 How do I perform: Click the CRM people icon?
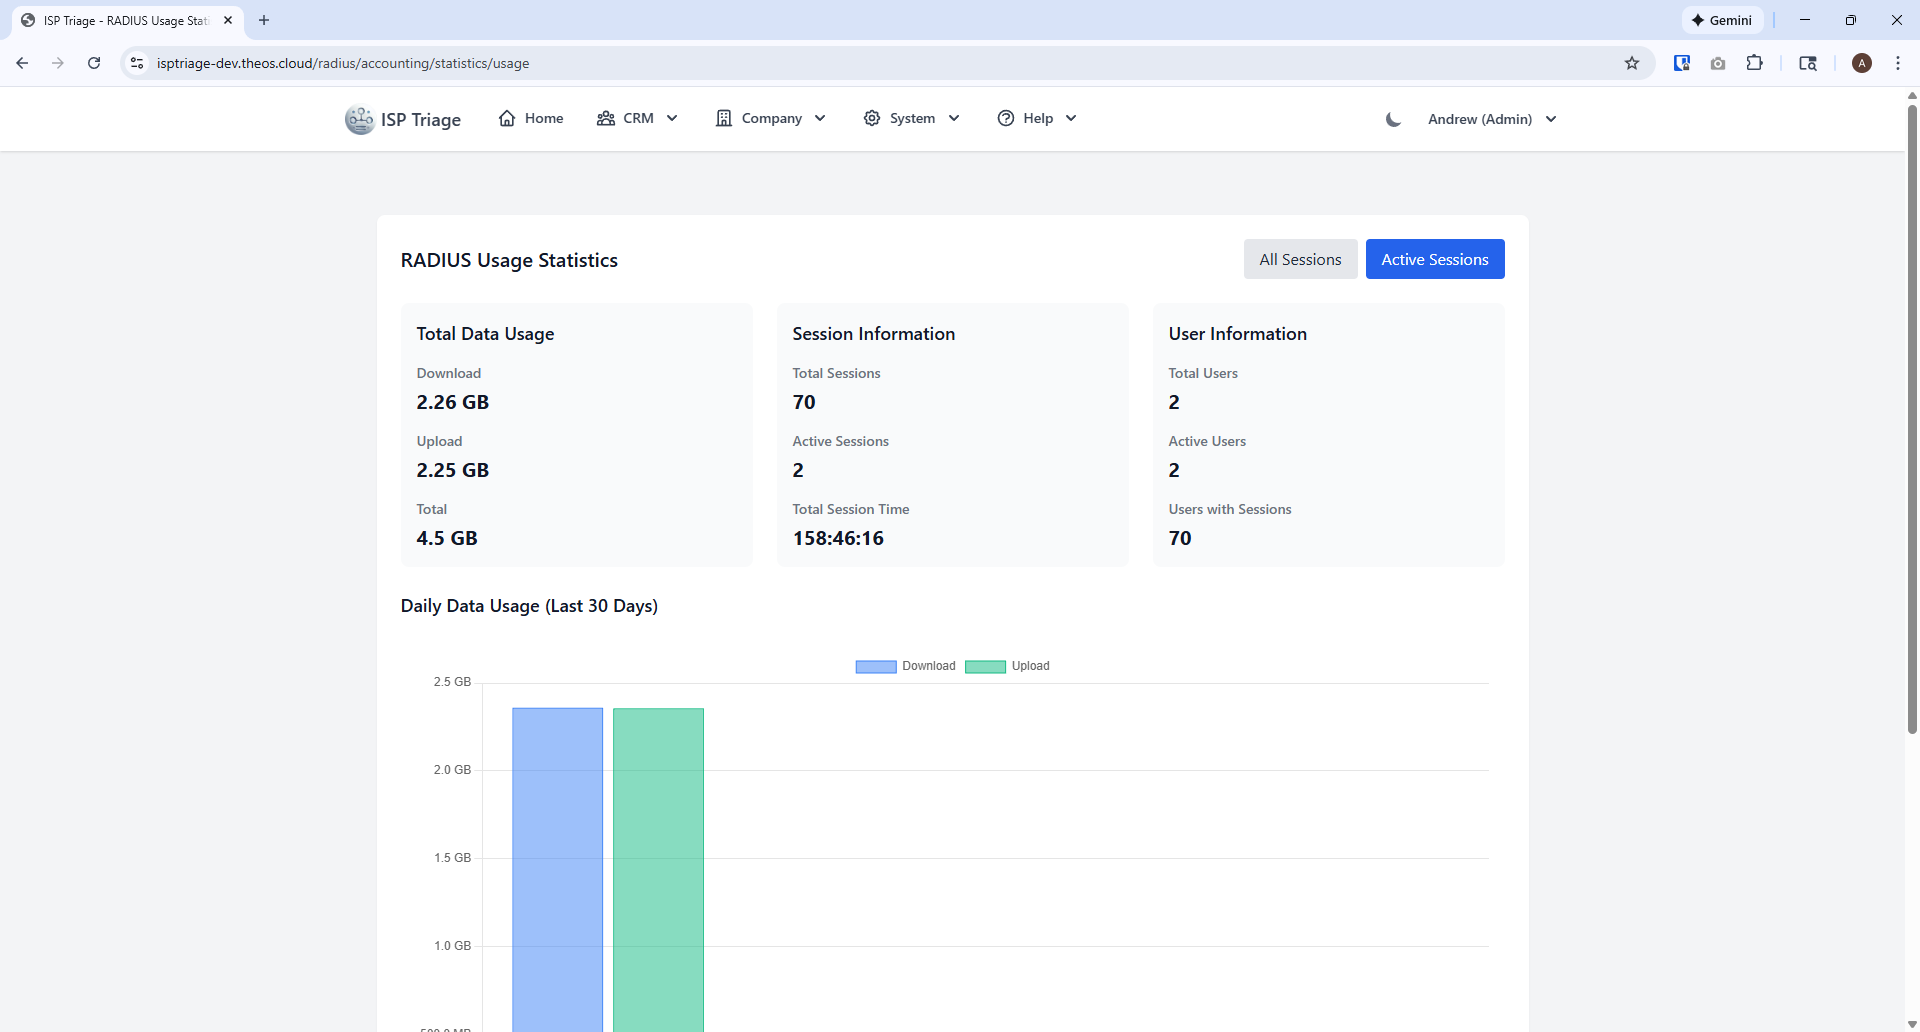[606, 118]
